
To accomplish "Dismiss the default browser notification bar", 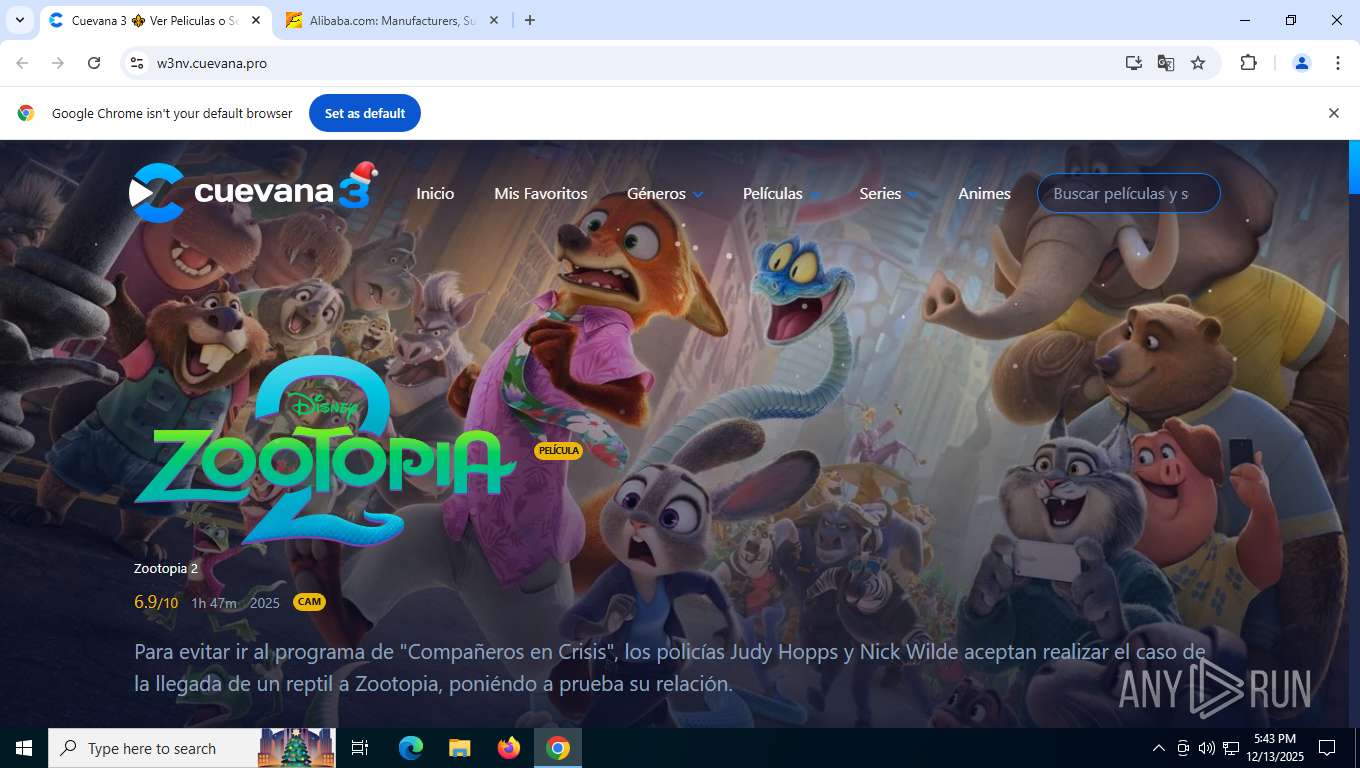I will pyautogui.click(x=1333, y=113).
